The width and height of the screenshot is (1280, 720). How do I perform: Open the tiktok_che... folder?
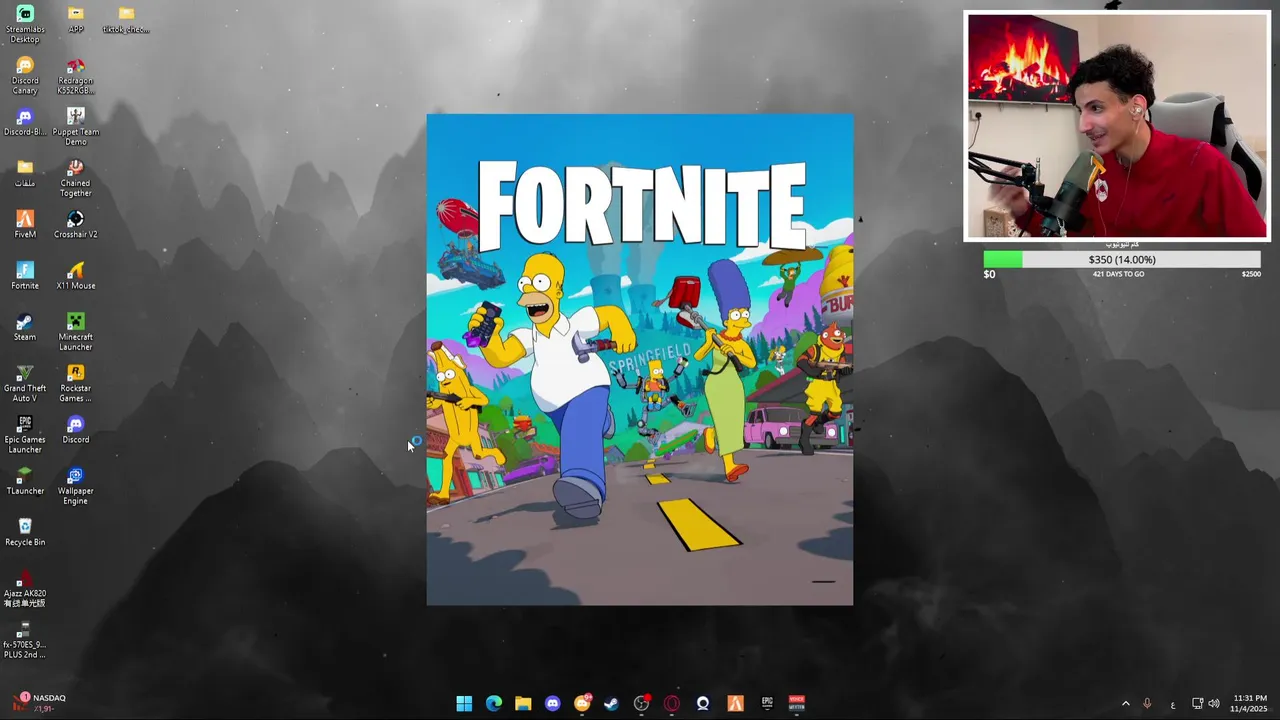coord(126,19)
